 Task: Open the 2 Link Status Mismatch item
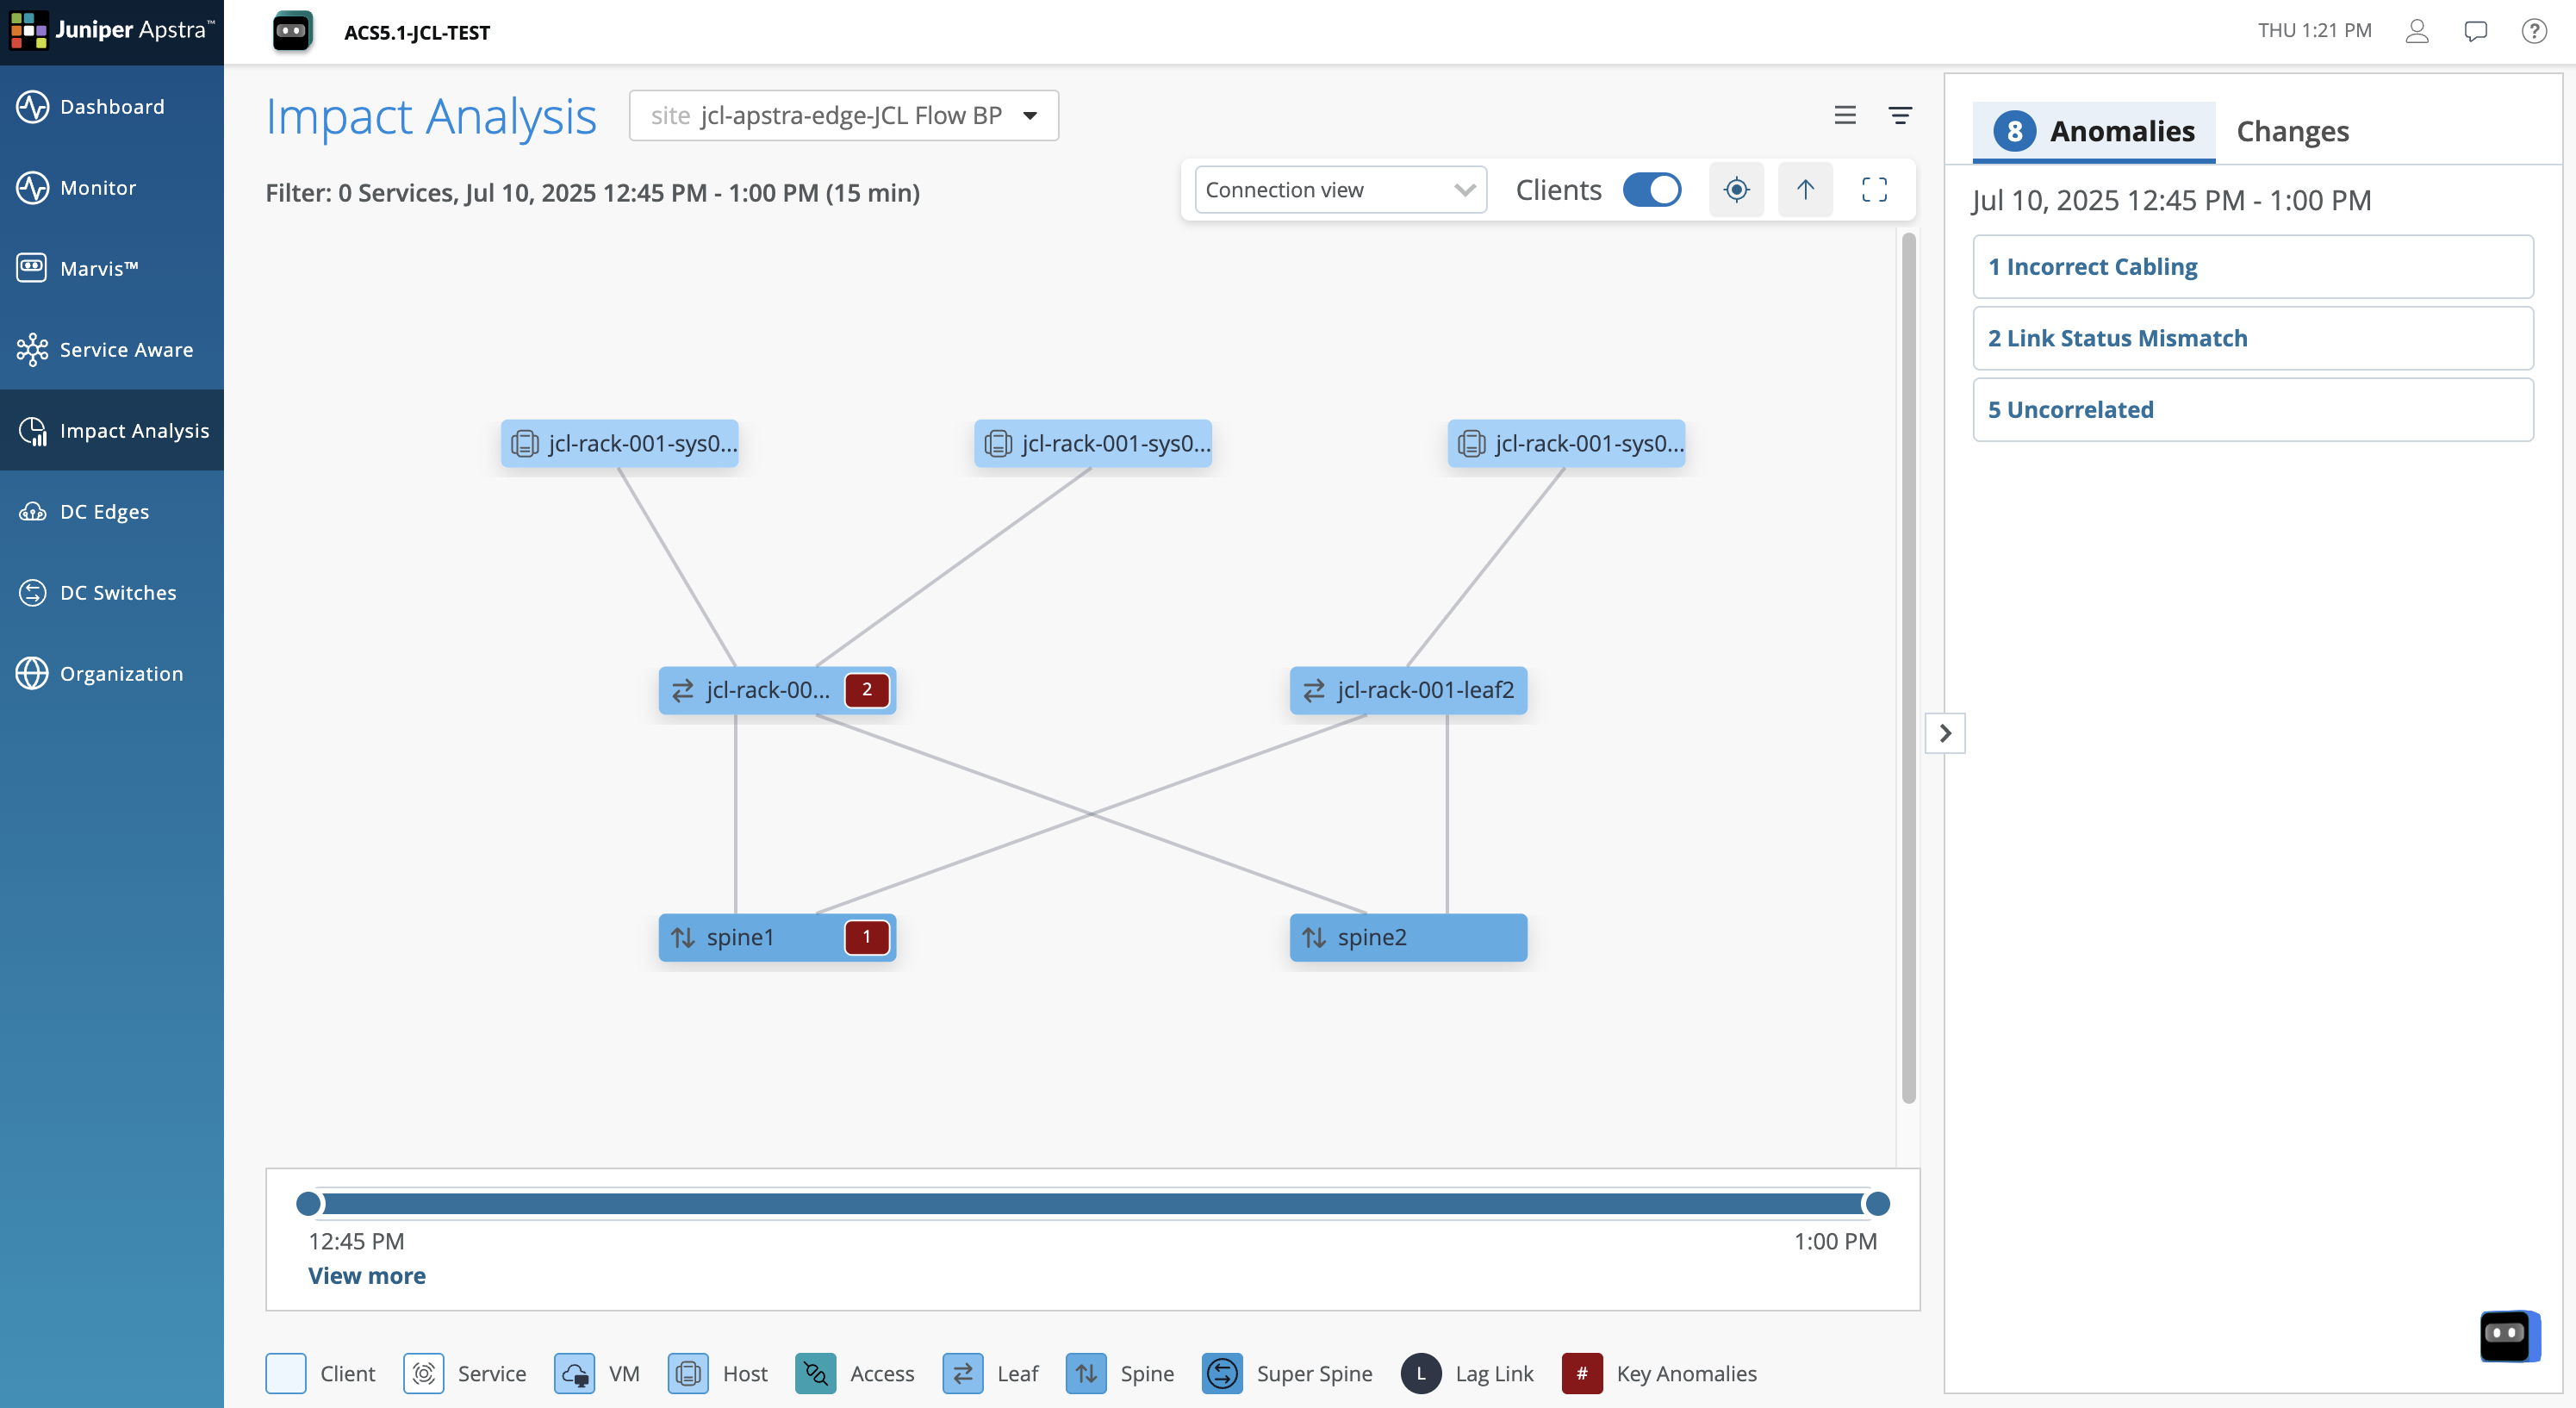click(x=2252, y=339)
